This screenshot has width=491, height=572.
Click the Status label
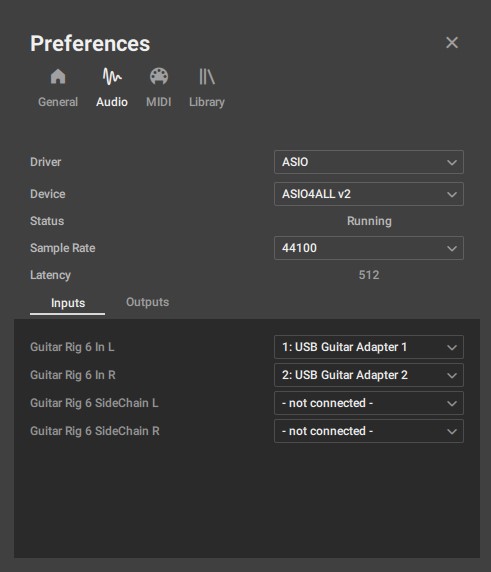(x=47, y=221)
